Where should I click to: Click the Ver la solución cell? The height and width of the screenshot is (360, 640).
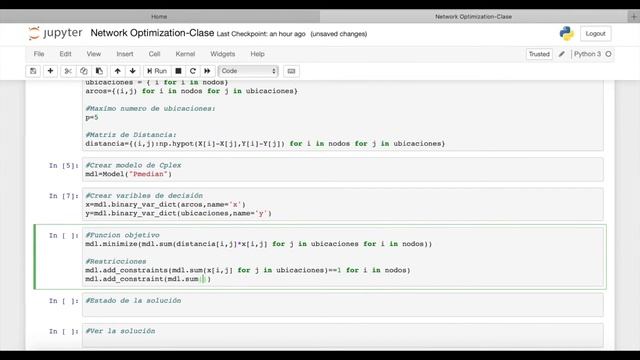point(342,335)
